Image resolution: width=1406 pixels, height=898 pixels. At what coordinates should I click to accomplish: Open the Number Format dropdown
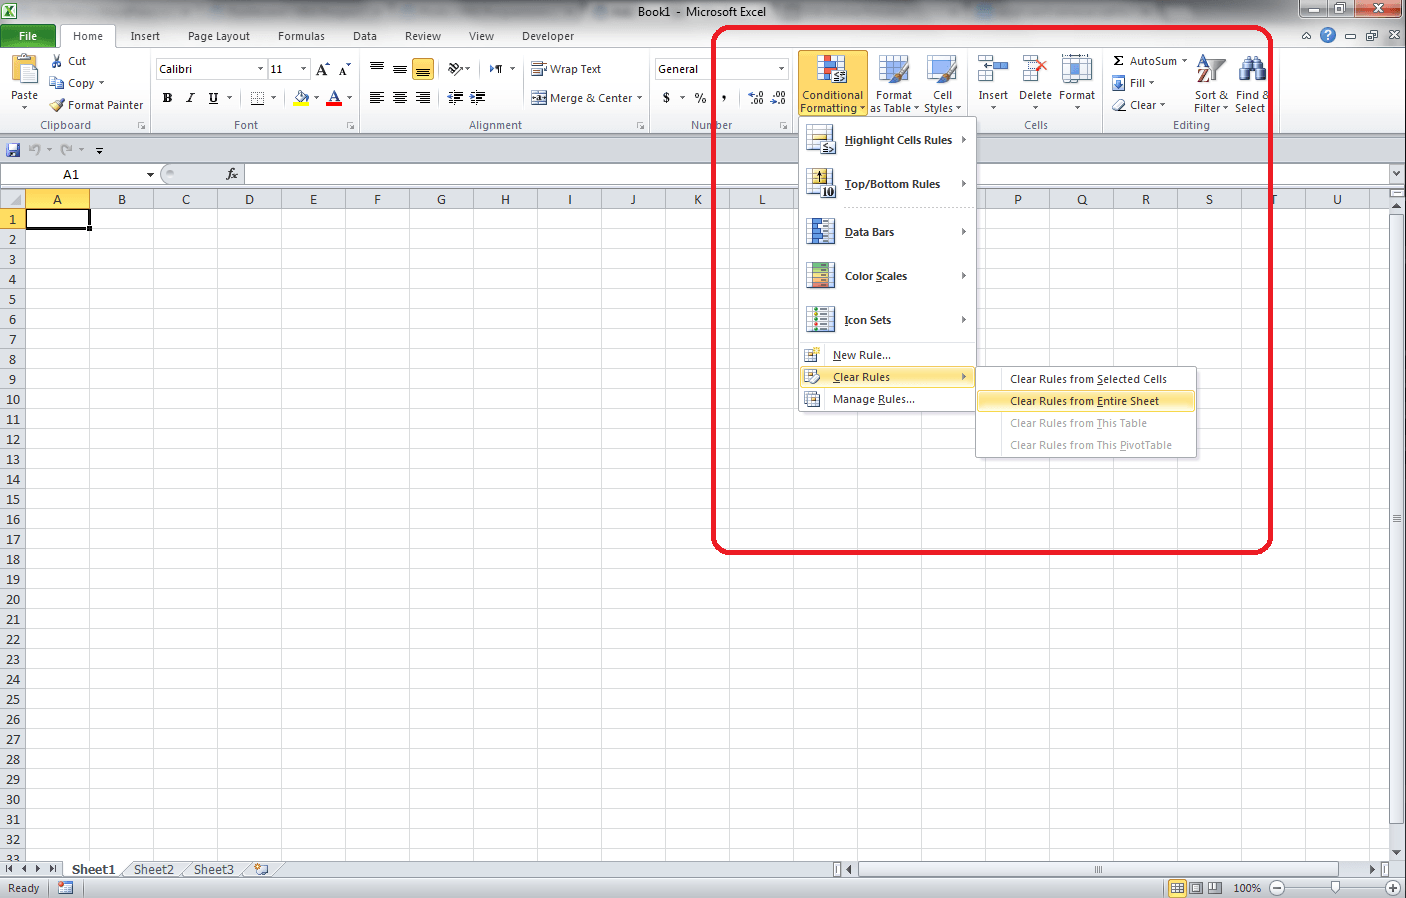(779, 68)
